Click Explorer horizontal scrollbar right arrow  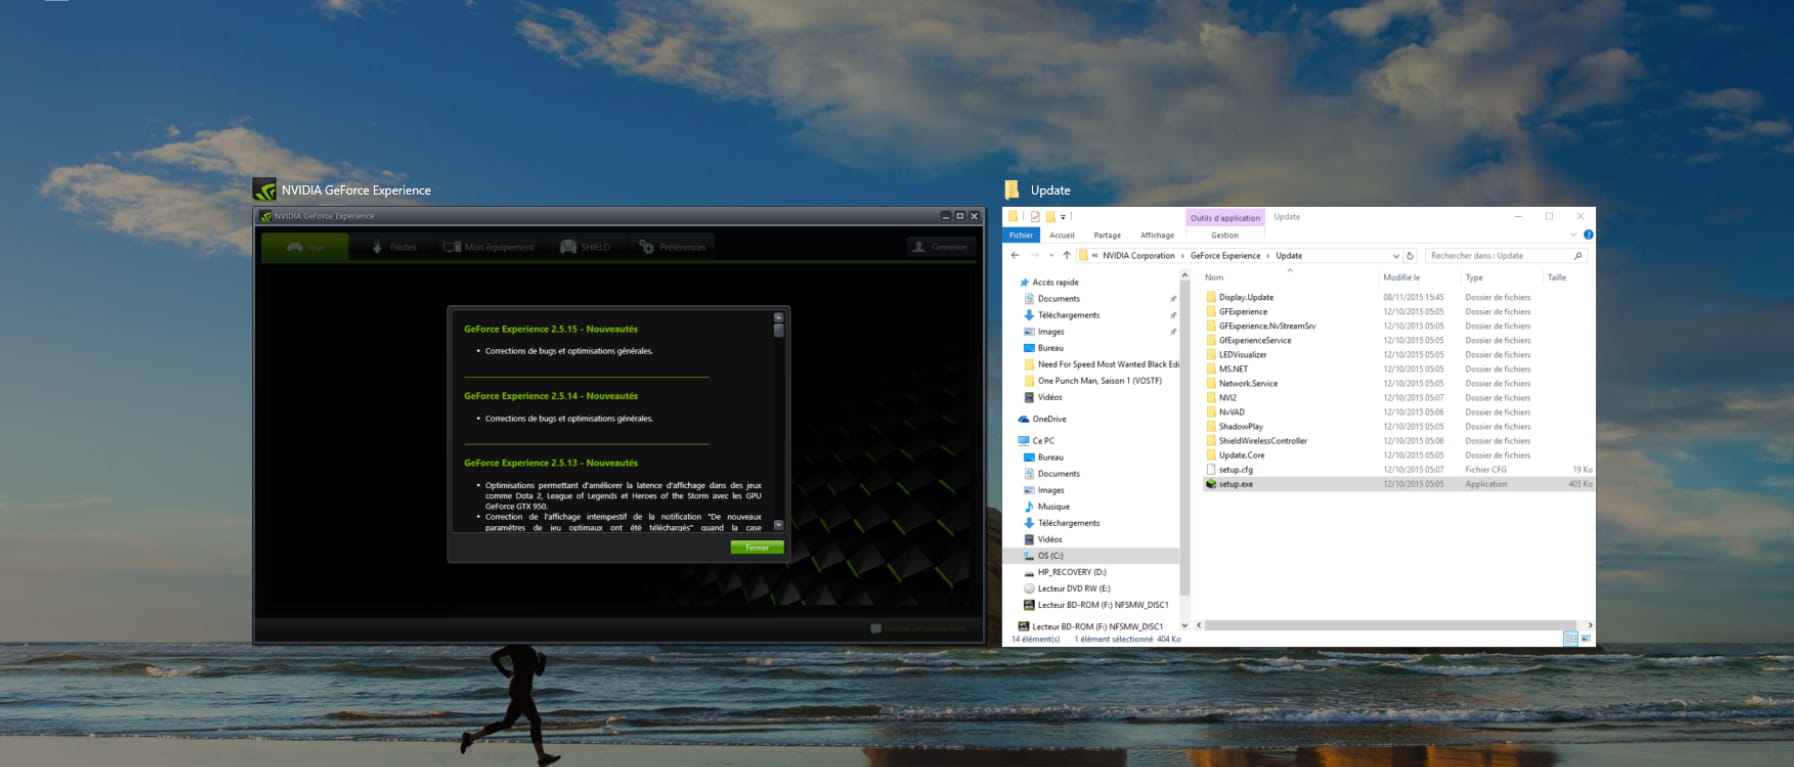tap(1590, 625)
